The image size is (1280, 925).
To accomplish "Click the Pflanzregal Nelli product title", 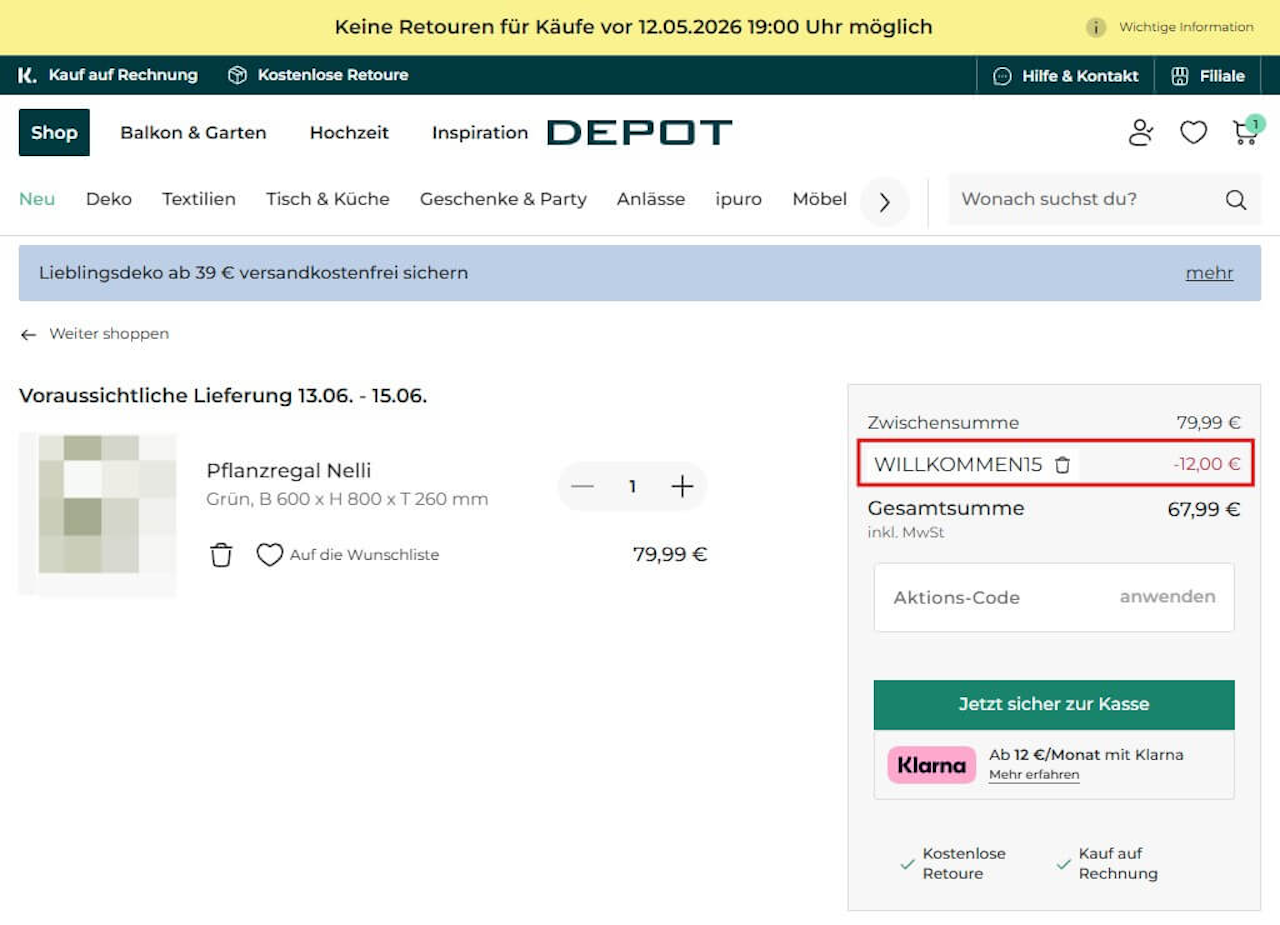I will (x=289, y=470).
